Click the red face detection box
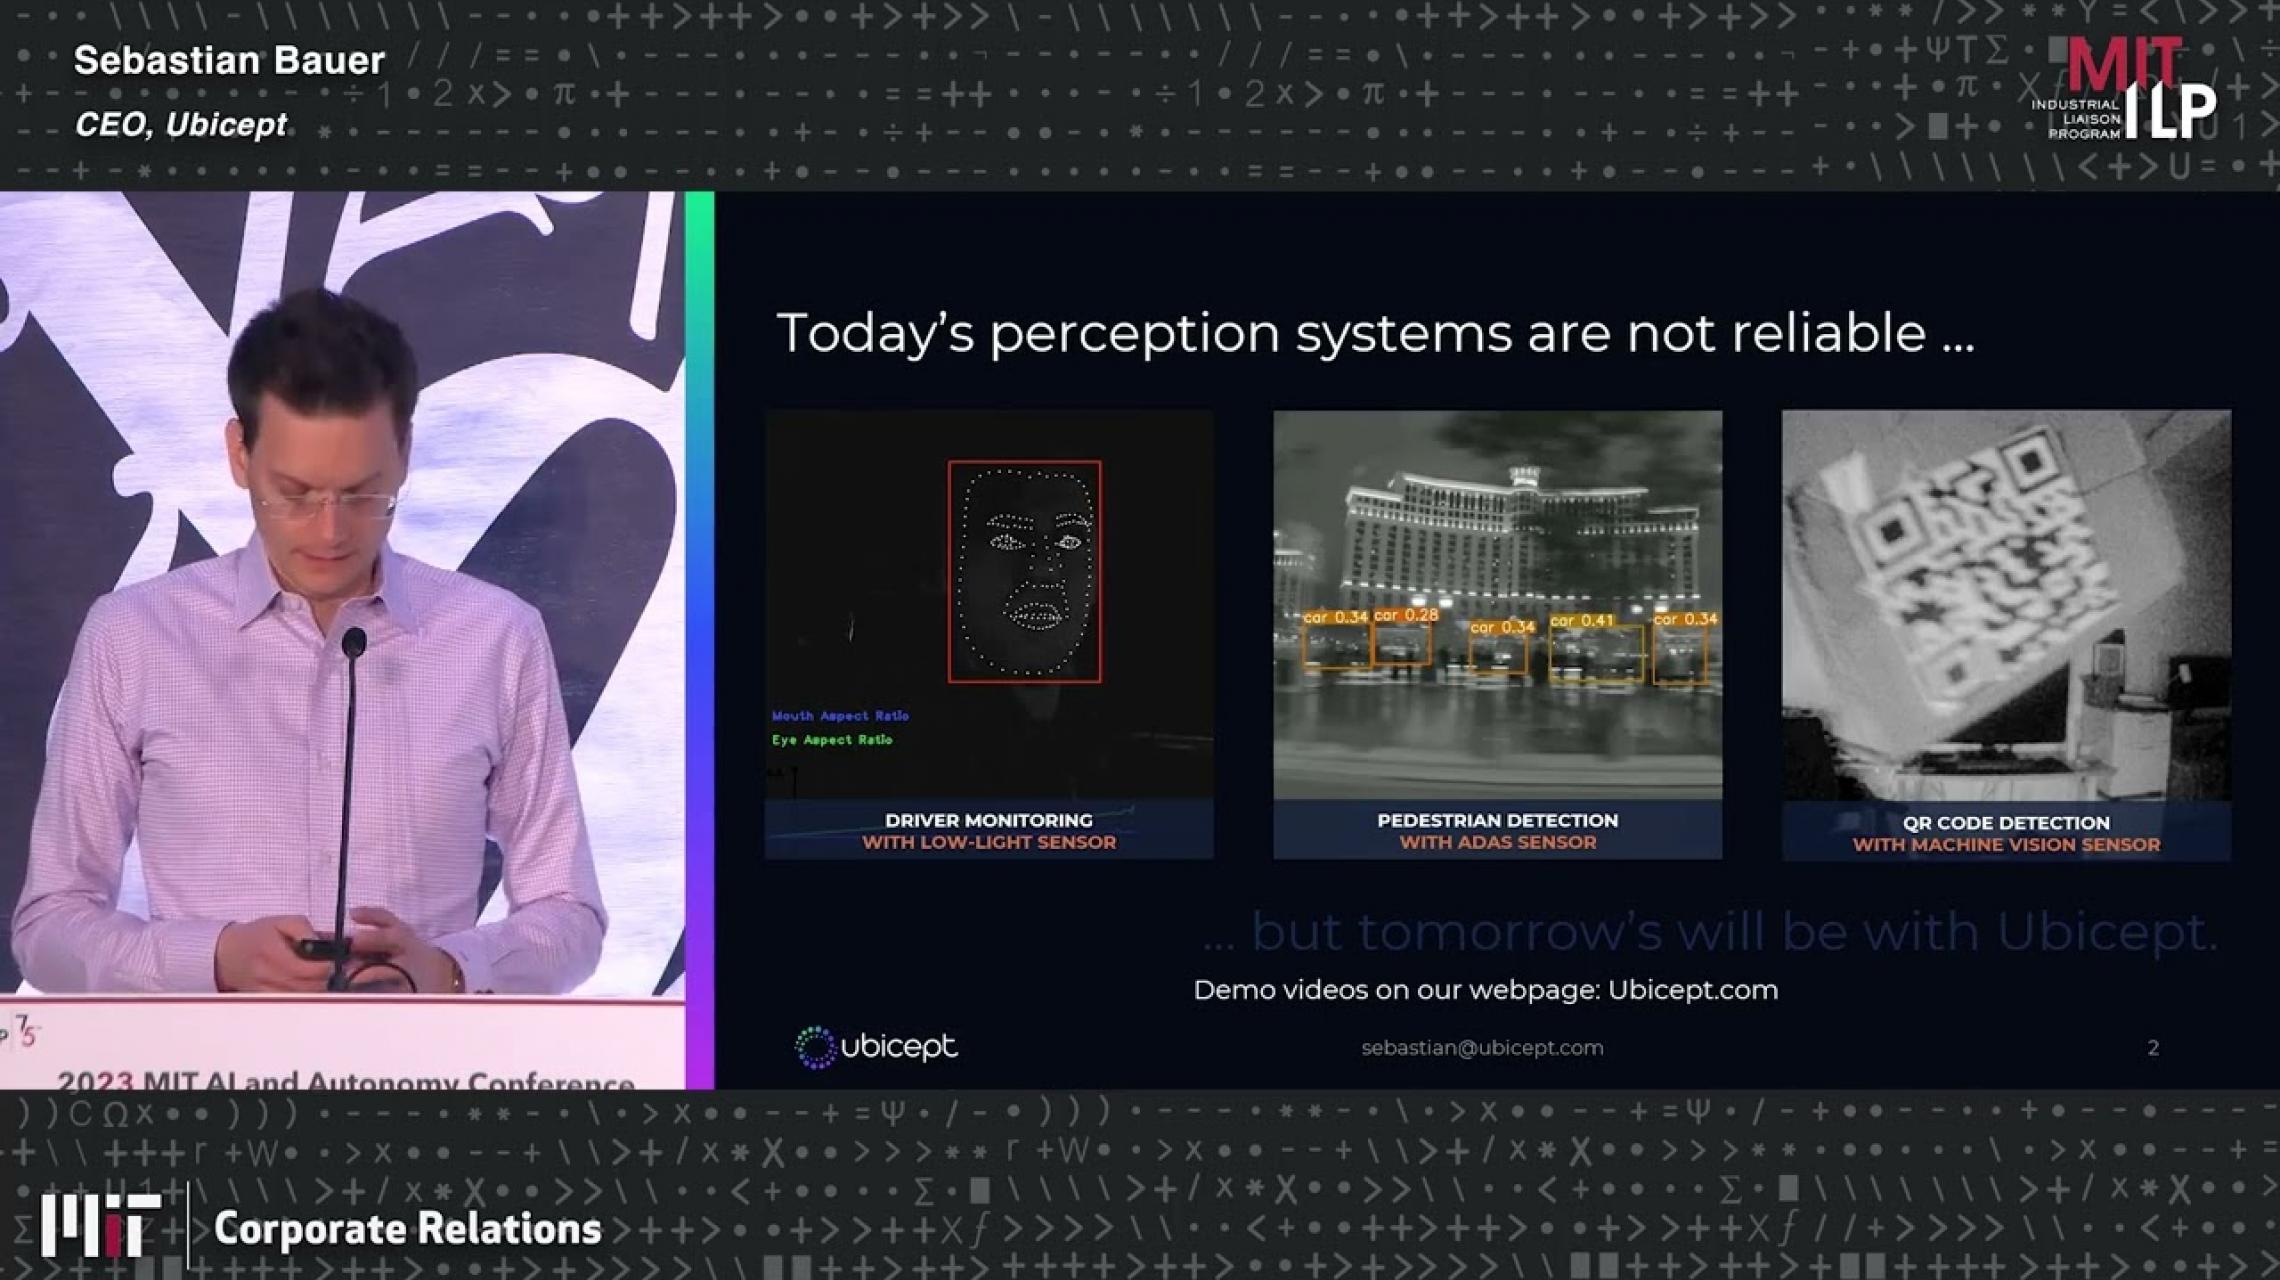Screen dimensions: 2280x1280 pos(1024,572)
